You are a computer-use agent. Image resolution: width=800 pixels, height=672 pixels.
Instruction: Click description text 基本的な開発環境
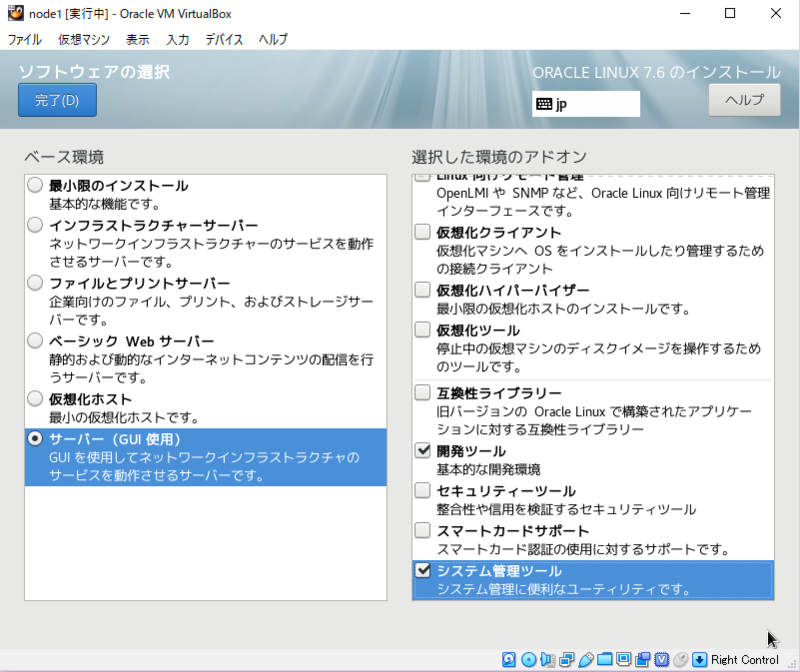pos(488,469)
